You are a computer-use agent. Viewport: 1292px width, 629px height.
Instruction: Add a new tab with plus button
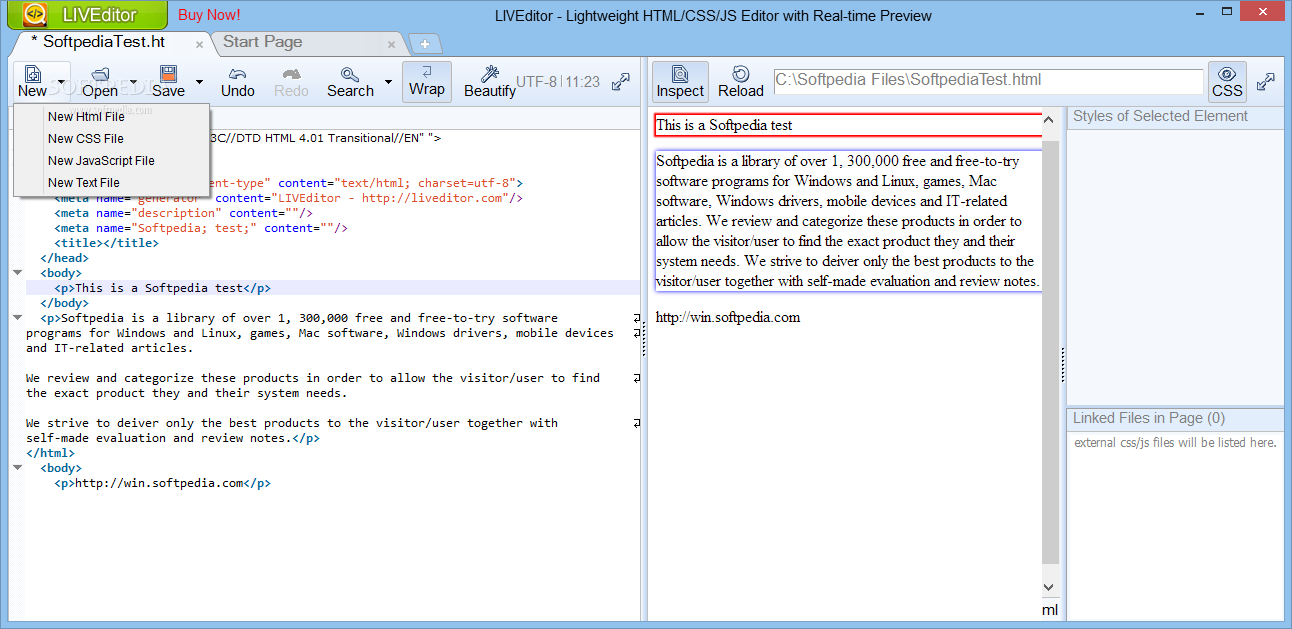coord(425,44)
